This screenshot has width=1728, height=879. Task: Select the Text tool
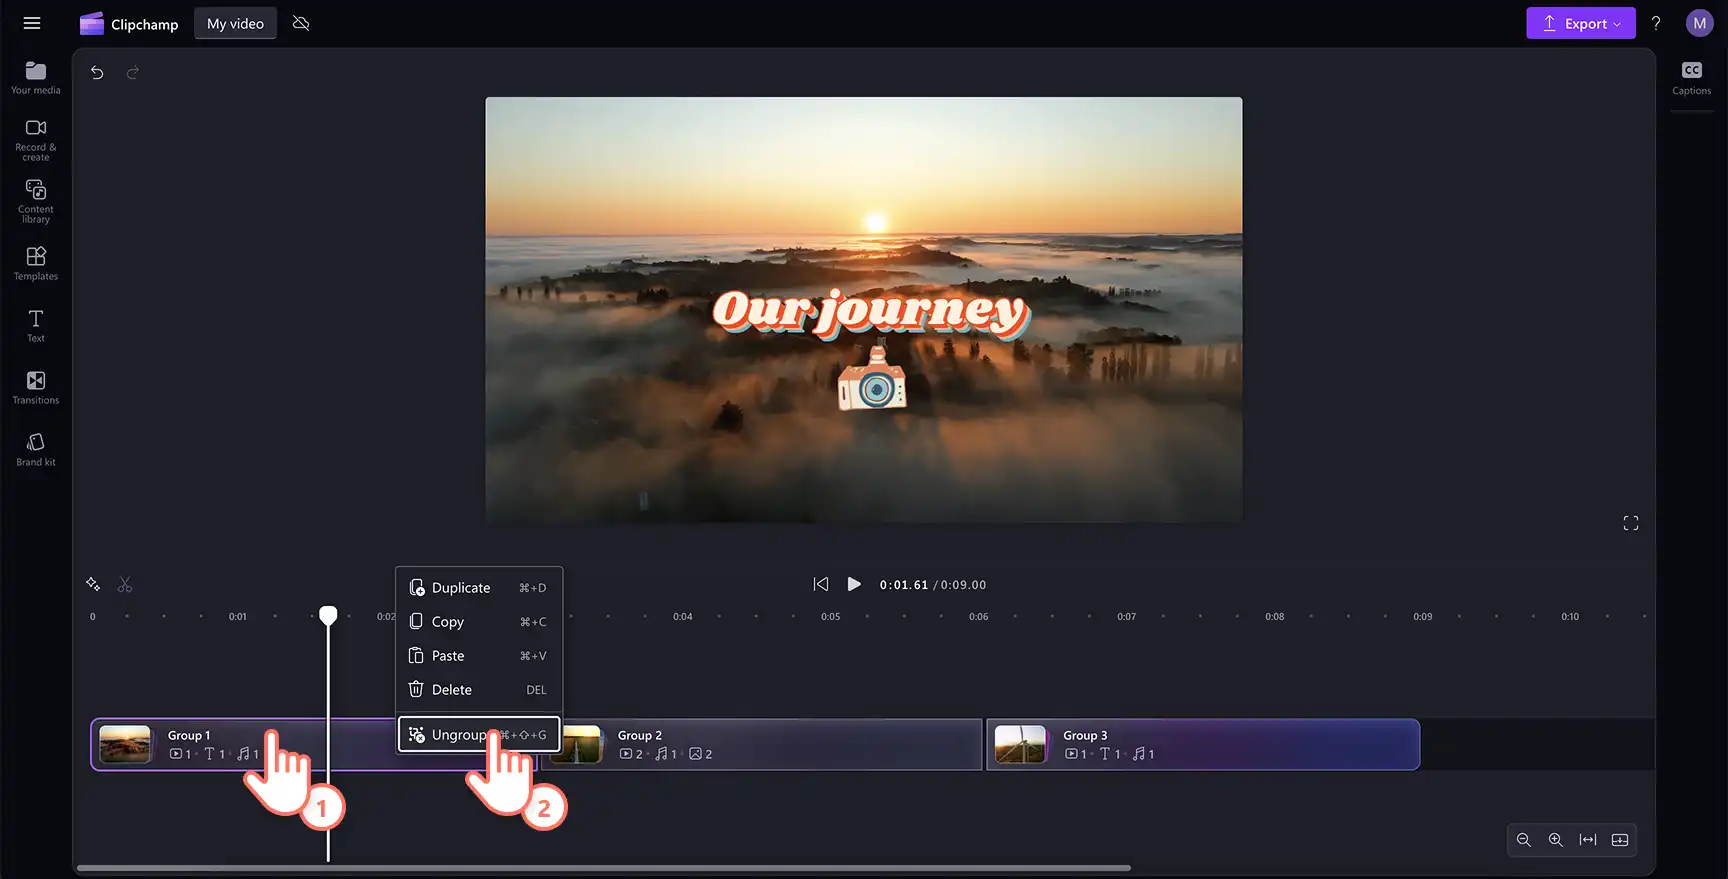tap(36, 326)
